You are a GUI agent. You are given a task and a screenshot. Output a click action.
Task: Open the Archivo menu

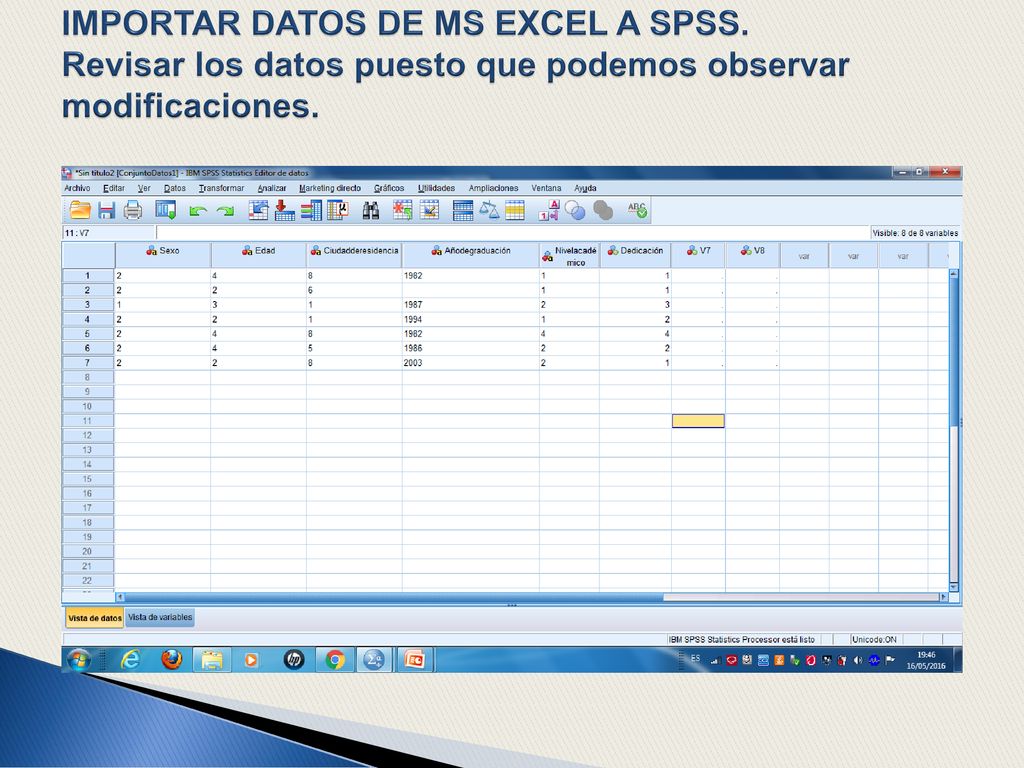tap(77, 188)
